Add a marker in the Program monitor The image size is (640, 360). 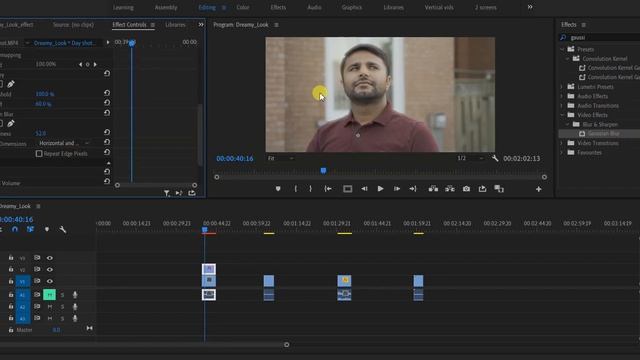click(278, 189)
